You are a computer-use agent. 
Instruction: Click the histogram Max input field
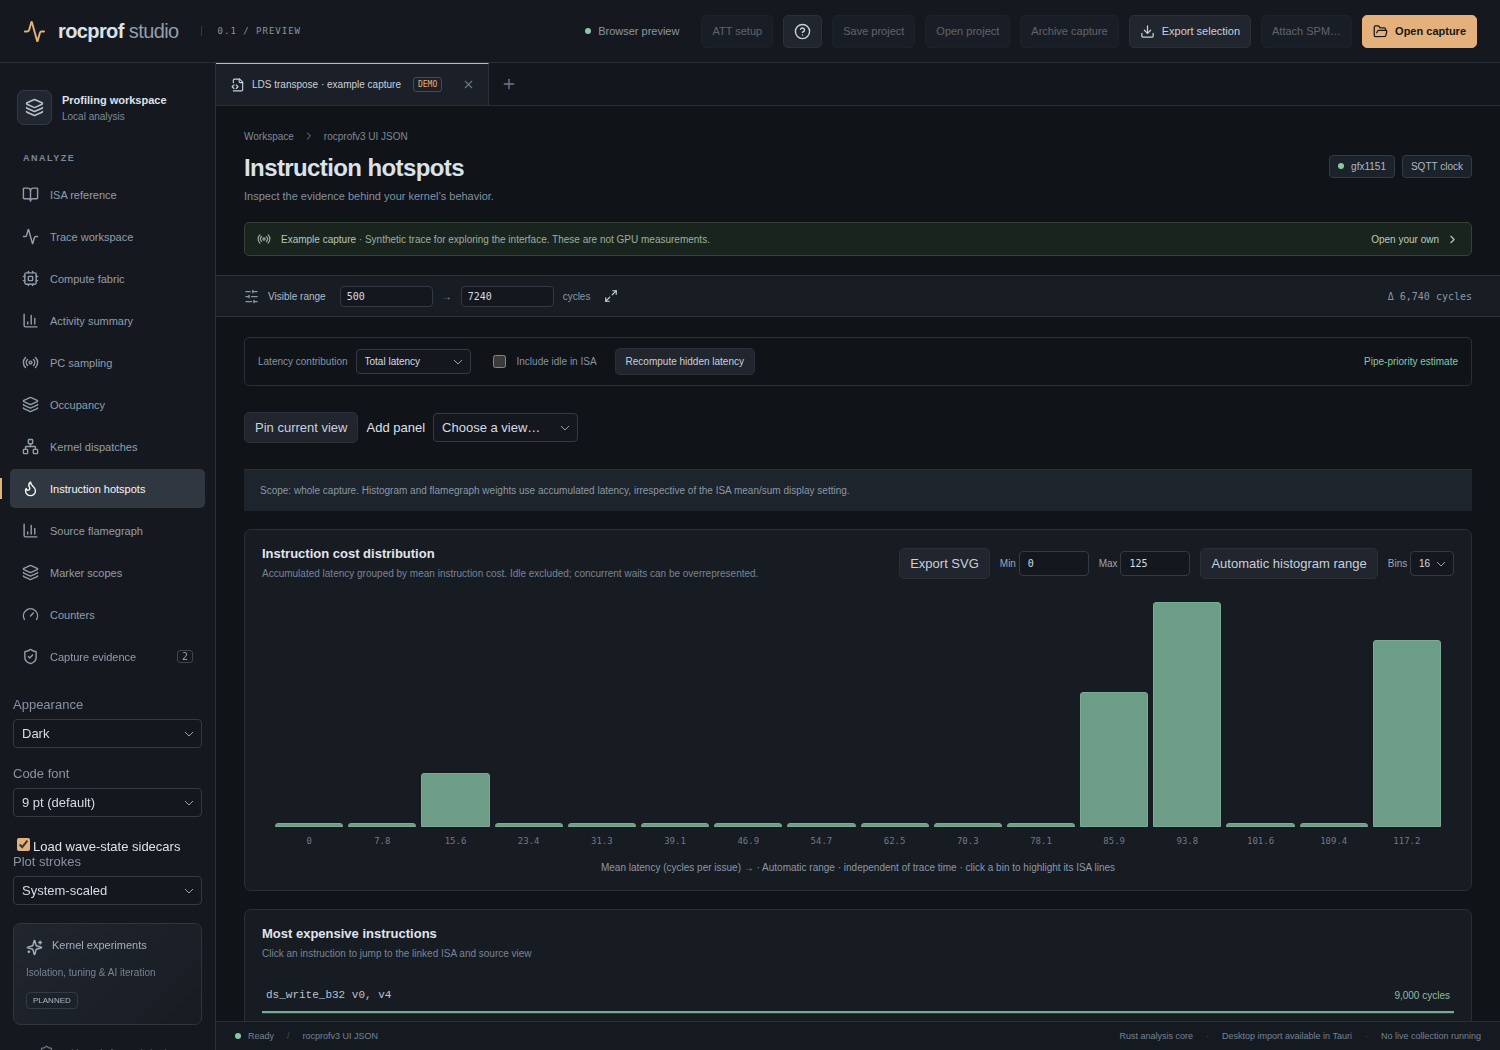pyautogui.click(x=1155, y=563)
